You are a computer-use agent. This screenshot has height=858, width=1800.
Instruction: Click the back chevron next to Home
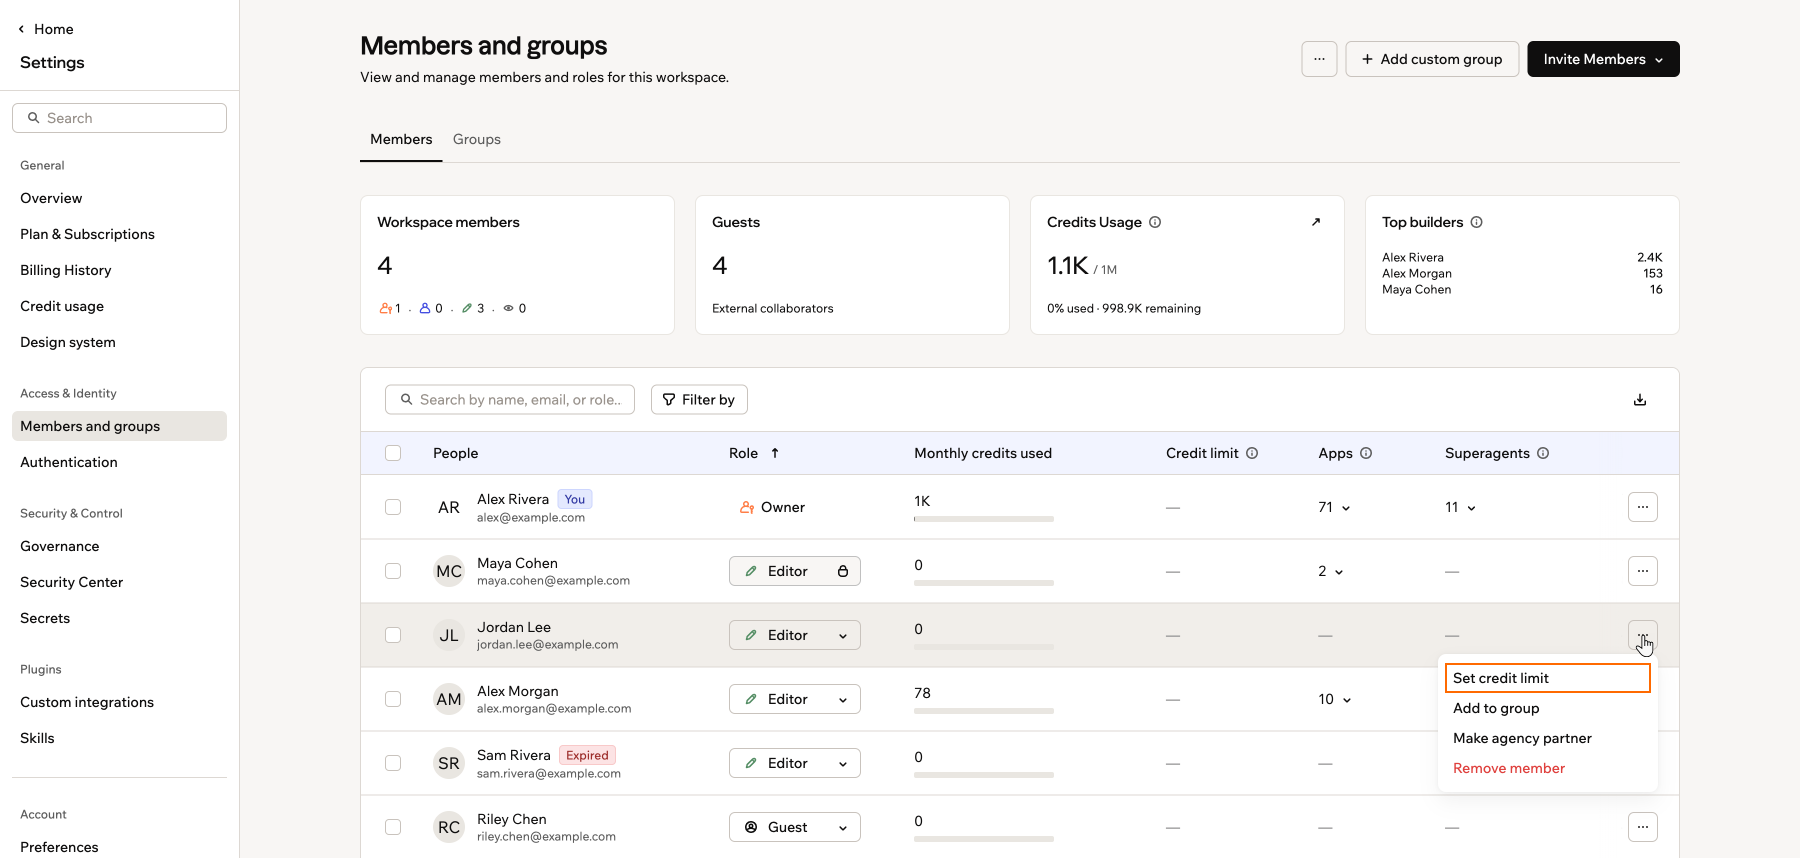21,29
